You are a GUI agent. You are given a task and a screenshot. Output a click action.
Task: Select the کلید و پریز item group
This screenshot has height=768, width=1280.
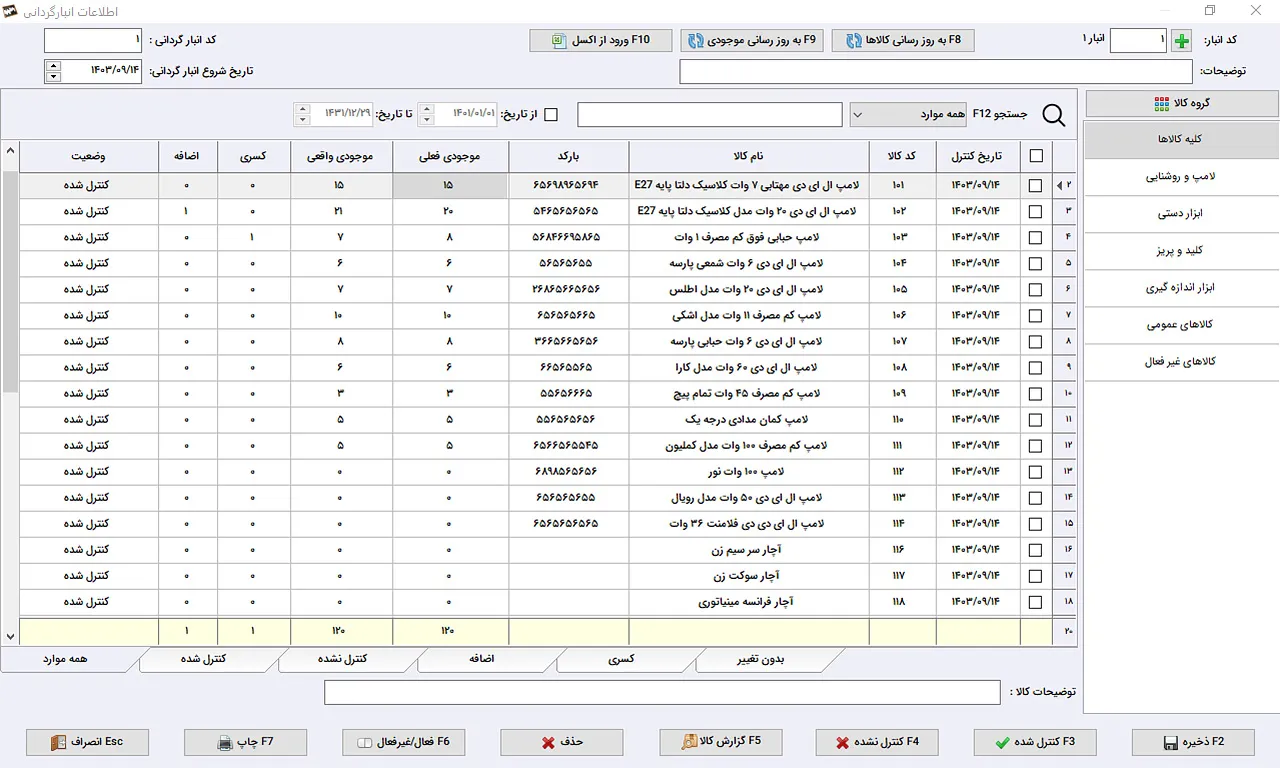click(1182, 251)
